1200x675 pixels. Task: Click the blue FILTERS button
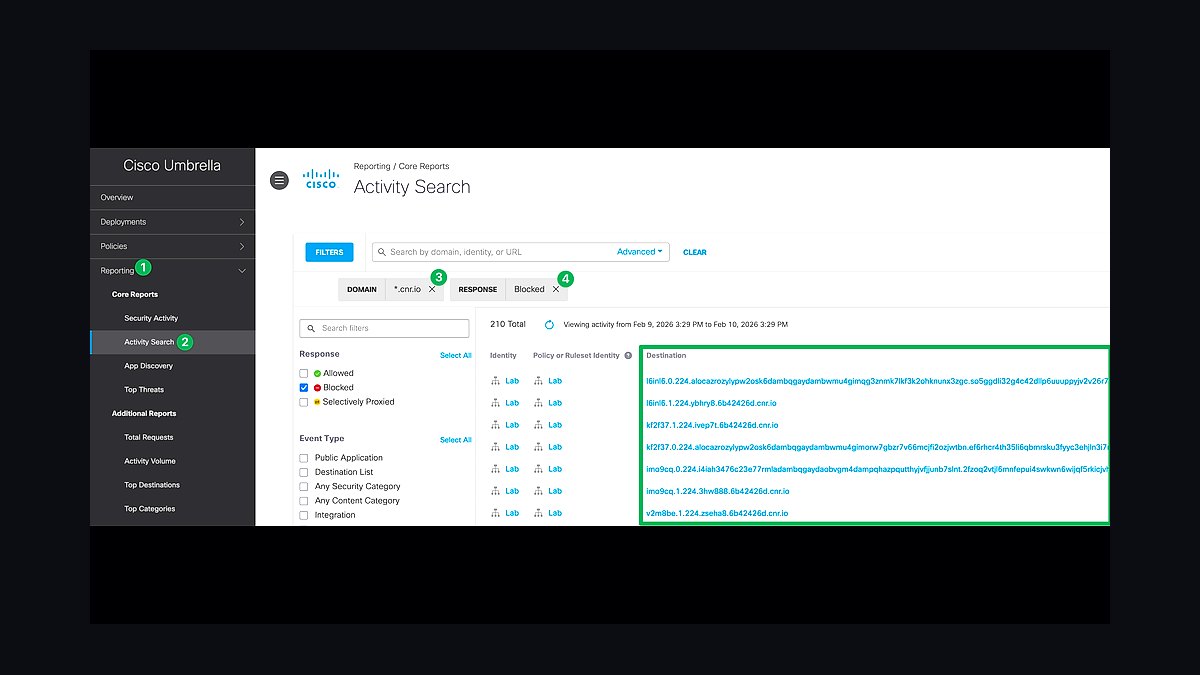(x=329, y=252)
